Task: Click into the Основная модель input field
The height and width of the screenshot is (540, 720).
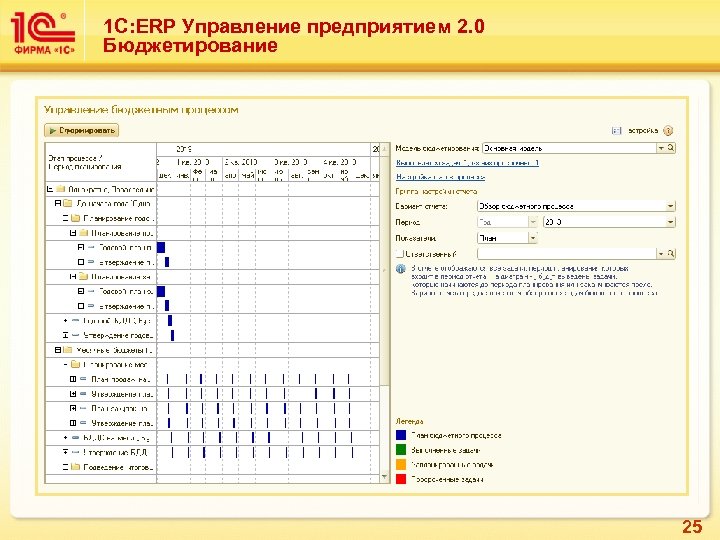Action: click(x=569, y=148)
